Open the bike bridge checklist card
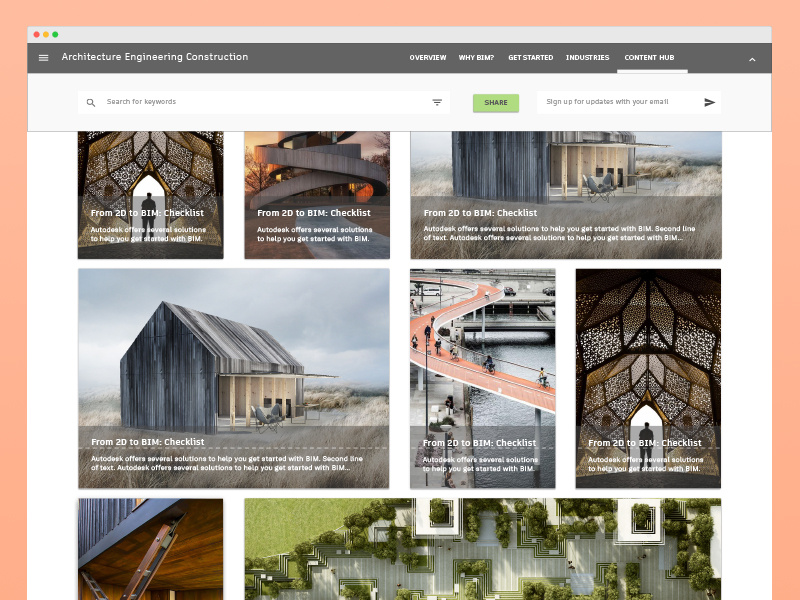This screenshot has height=600, width=800. click(482, 378)
